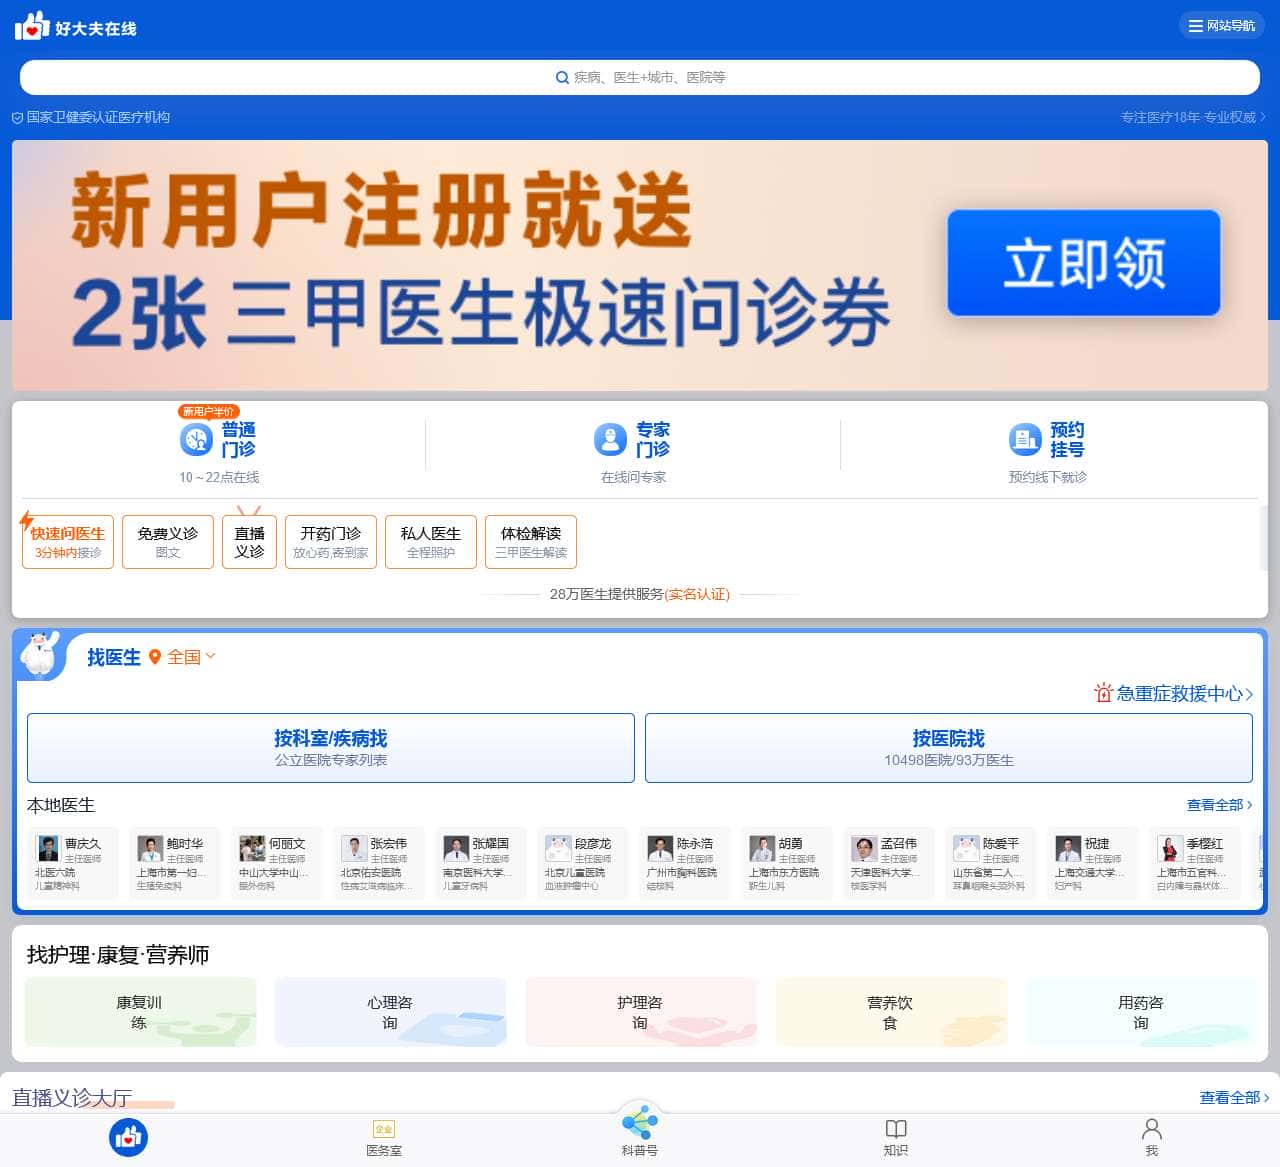This screenshot has height=1167, width=1280.
Task: Open doctor card 曹庆久
Action: (73, 863)
